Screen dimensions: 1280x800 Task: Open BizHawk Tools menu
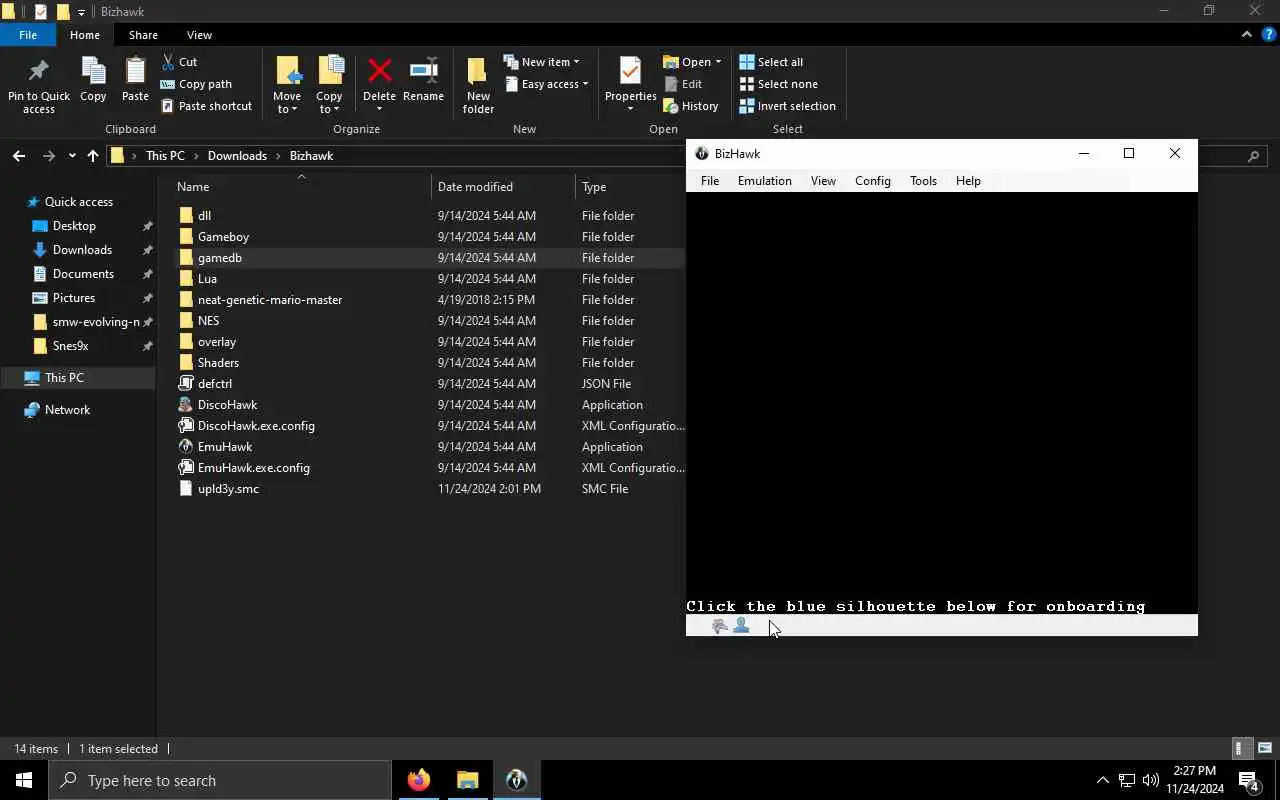(x=923, y=181)
